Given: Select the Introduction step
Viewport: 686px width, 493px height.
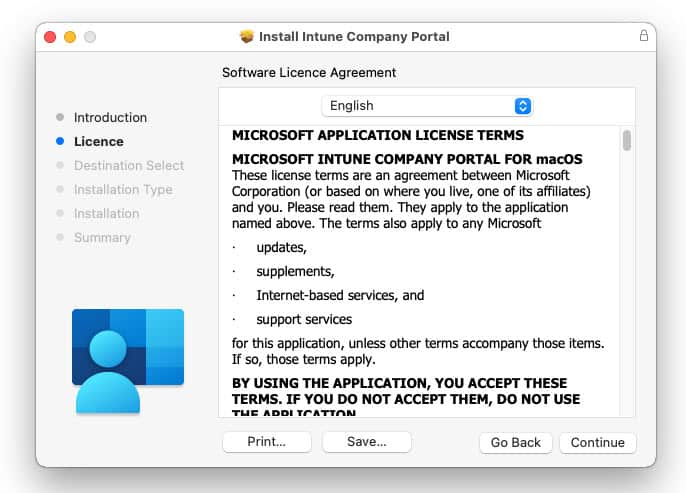Looking at the screenshot, I should click(110, 117).
